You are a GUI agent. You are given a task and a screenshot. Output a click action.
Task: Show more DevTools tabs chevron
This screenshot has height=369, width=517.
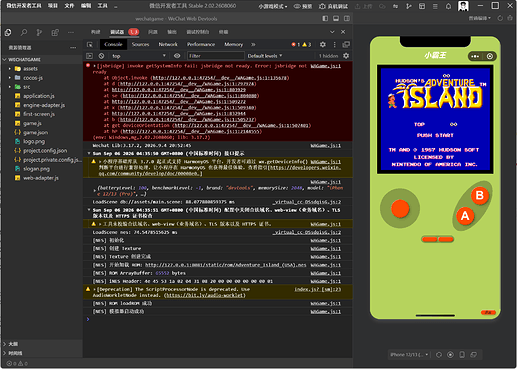click(253, 44)
